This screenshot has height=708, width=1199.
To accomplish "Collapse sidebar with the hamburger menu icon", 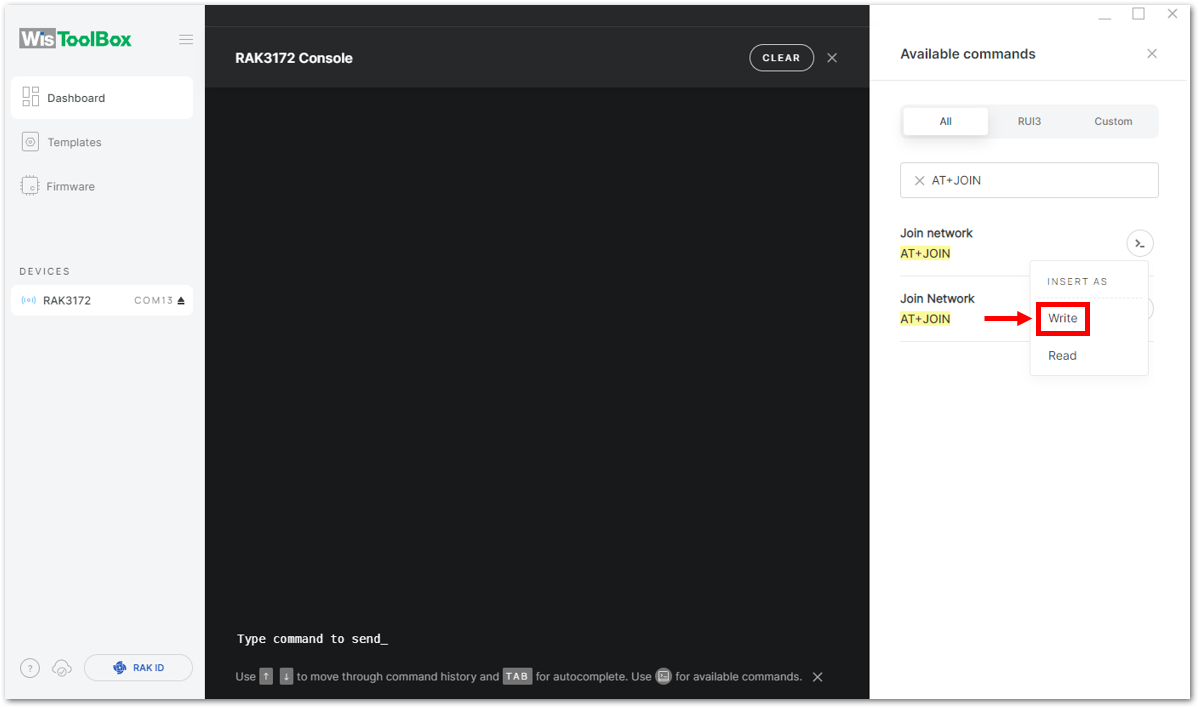I will pyautogui.click(x=186, y=40).
